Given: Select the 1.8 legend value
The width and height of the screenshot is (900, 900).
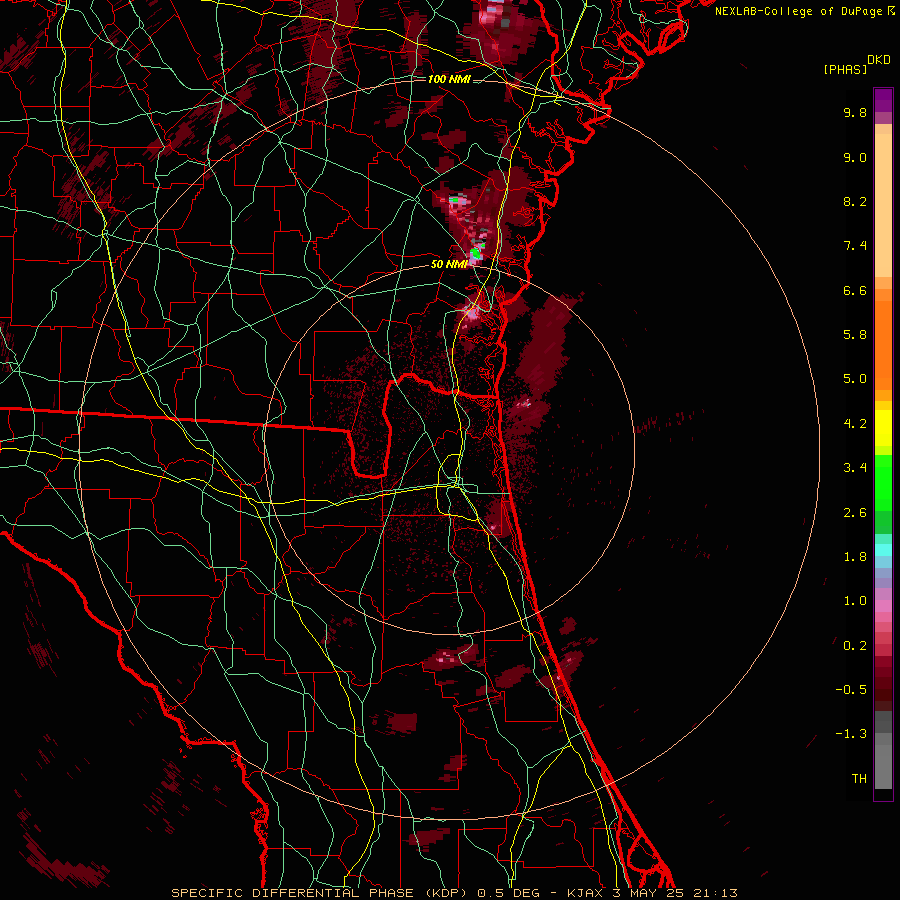Looking at the screenshot, I should click(855, 557).
